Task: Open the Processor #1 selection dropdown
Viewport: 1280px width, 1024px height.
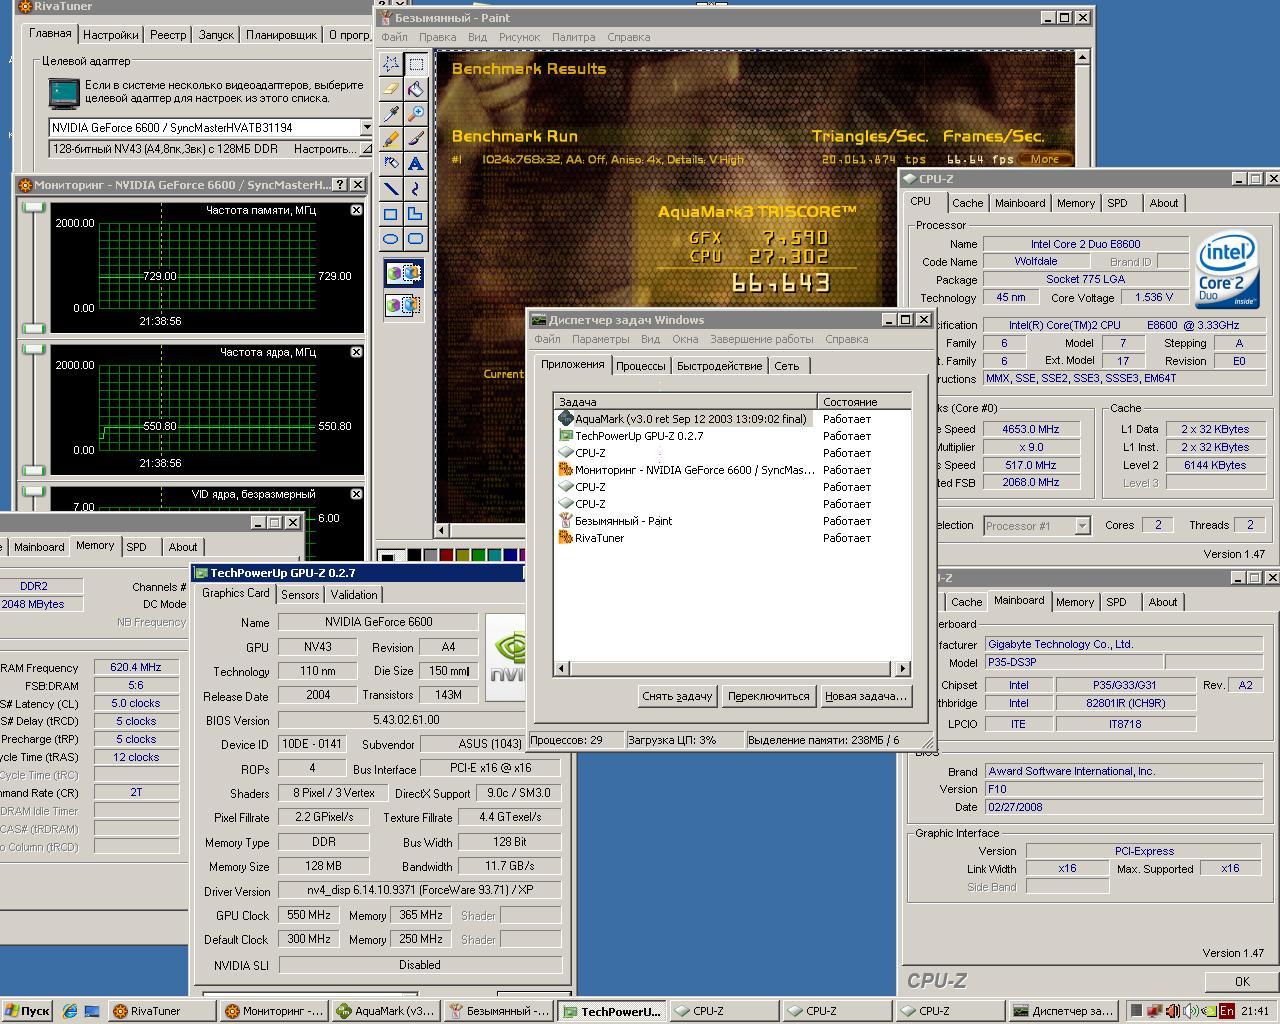Action: (1082, 525)
